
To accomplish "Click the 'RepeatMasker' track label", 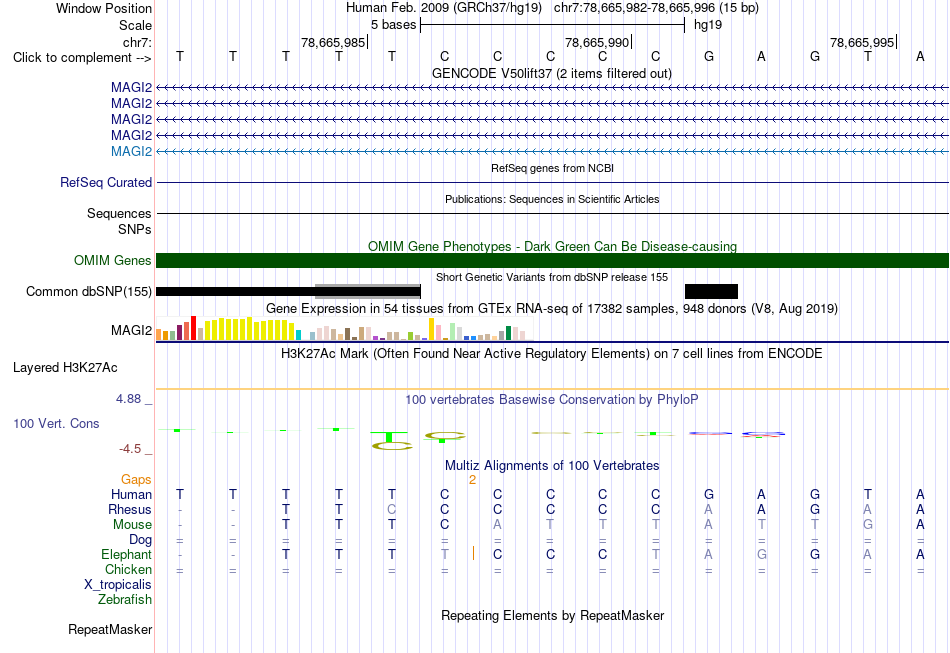I will tap(110, 629).
